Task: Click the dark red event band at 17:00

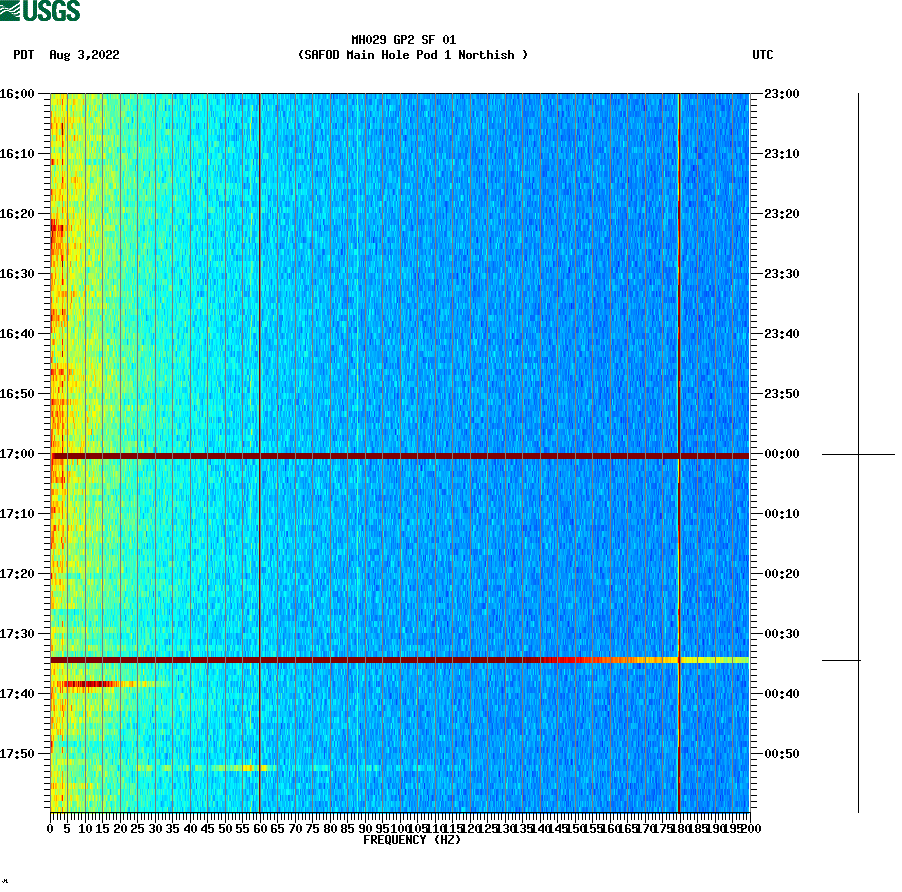Action: click(400, 454)
